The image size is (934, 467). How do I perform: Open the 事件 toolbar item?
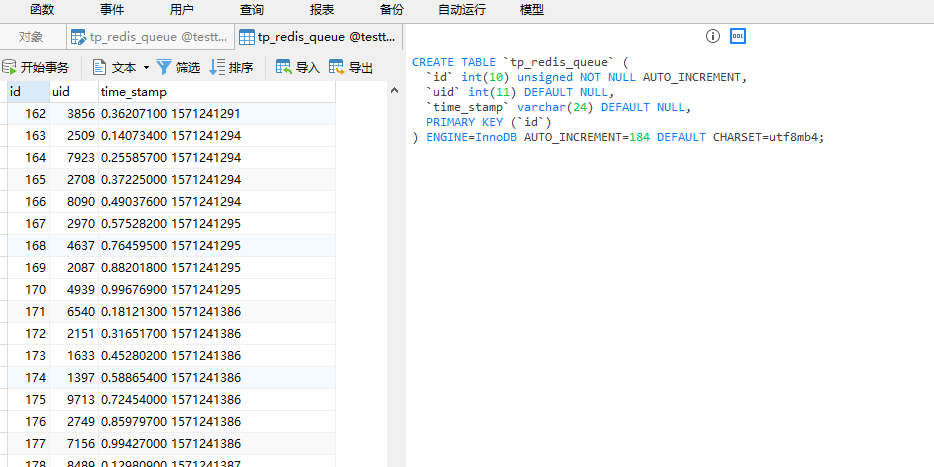click(111, 10)
